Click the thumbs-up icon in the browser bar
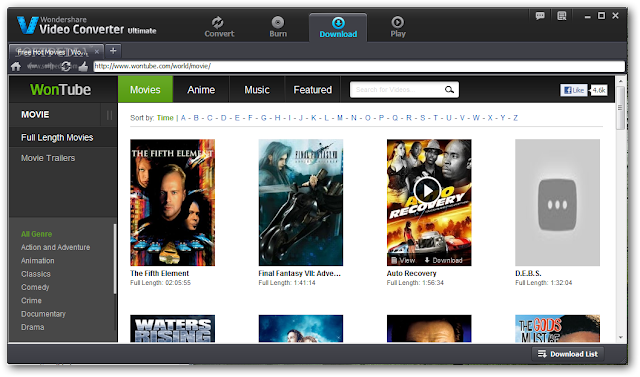Viewport: 640px width, 377px height. coord(83,66)
